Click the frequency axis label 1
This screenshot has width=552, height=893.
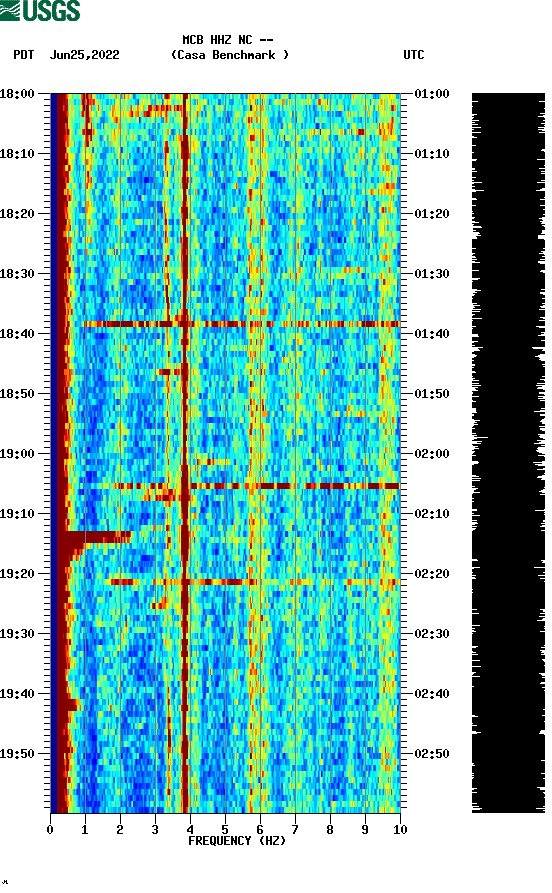tap(85, 830)
